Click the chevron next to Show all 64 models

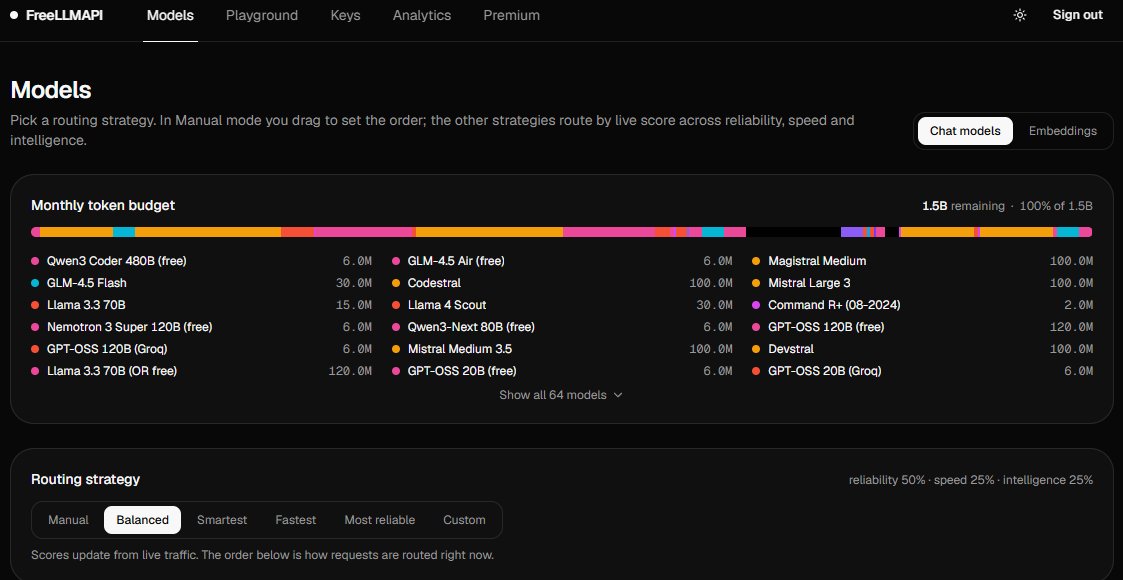click(x=618, y=395)
